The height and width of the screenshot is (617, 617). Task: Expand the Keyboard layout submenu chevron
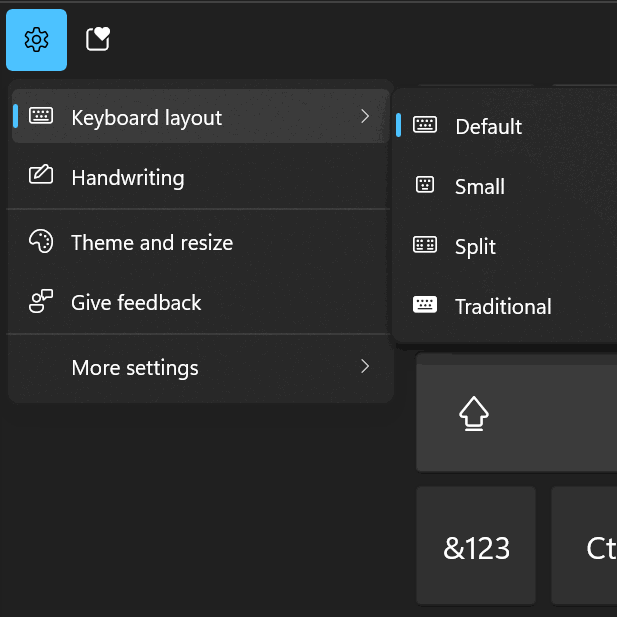pos(365,116)
